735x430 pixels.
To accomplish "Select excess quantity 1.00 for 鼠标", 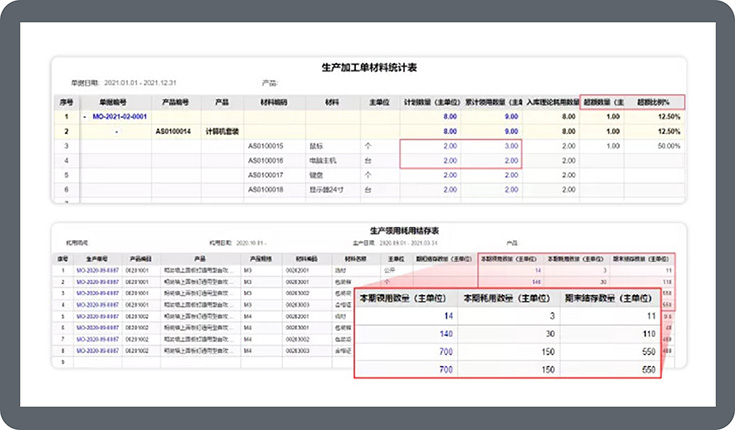I will pyautogui.click(x=613, y=146).
